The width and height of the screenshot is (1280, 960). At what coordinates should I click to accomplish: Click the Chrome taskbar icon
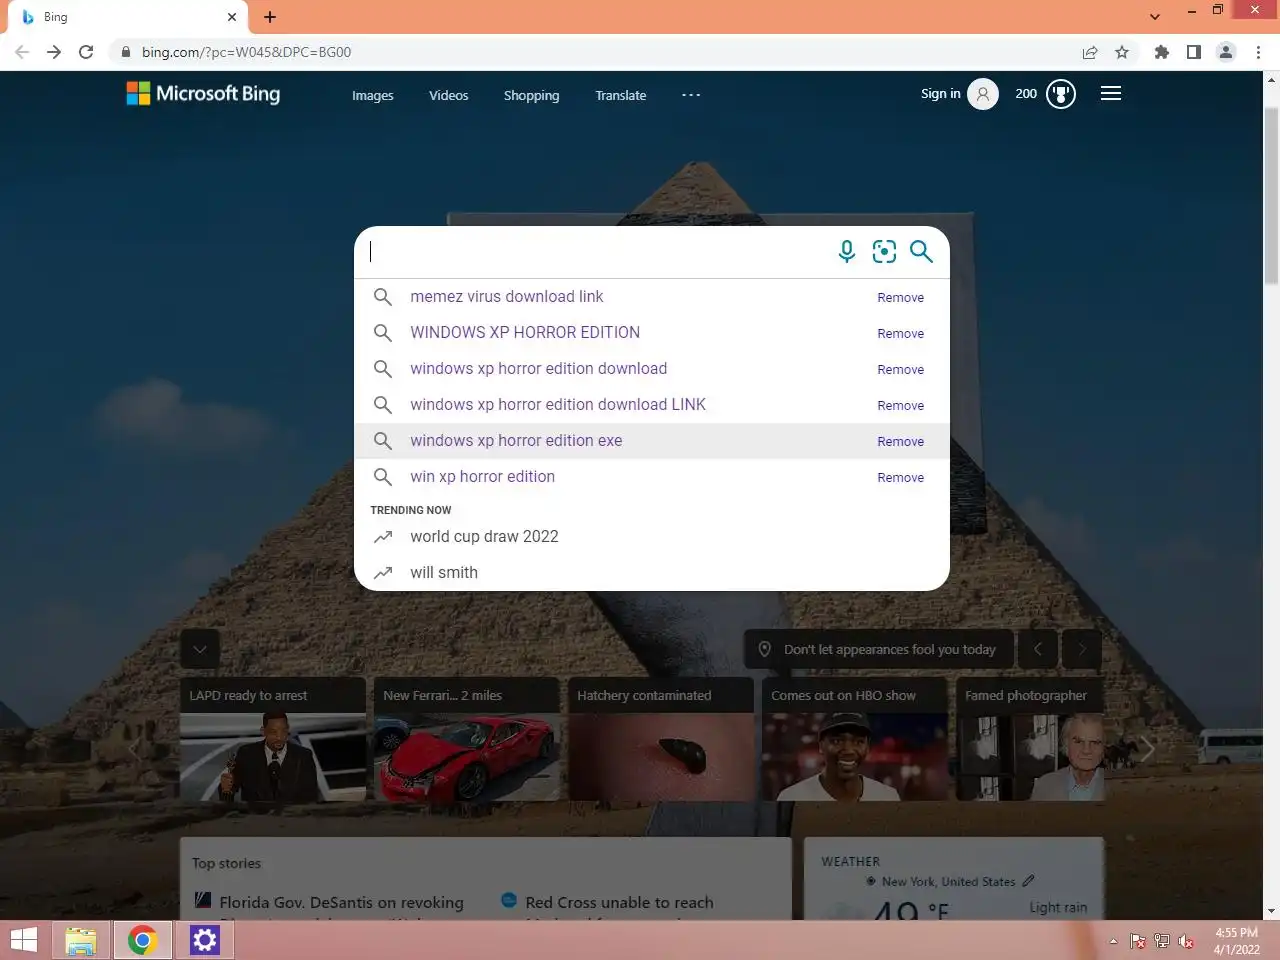click(143, 940)
